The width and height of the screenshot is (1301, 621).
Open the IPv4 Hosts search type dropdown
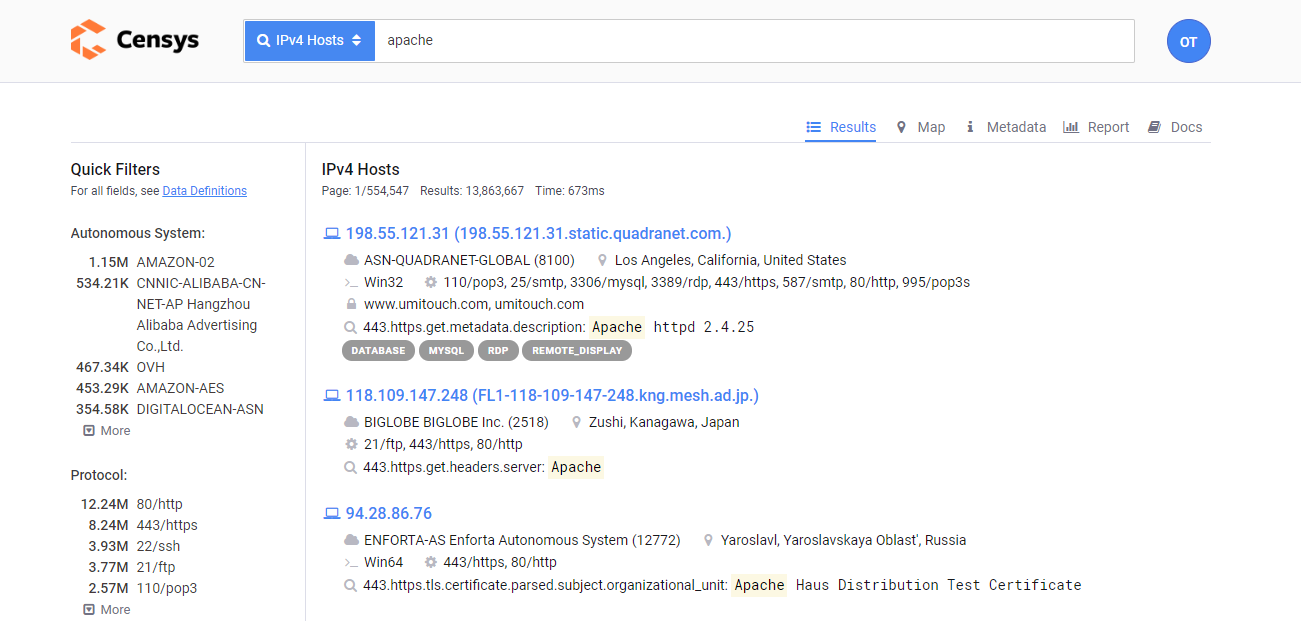tap(310, 41)
